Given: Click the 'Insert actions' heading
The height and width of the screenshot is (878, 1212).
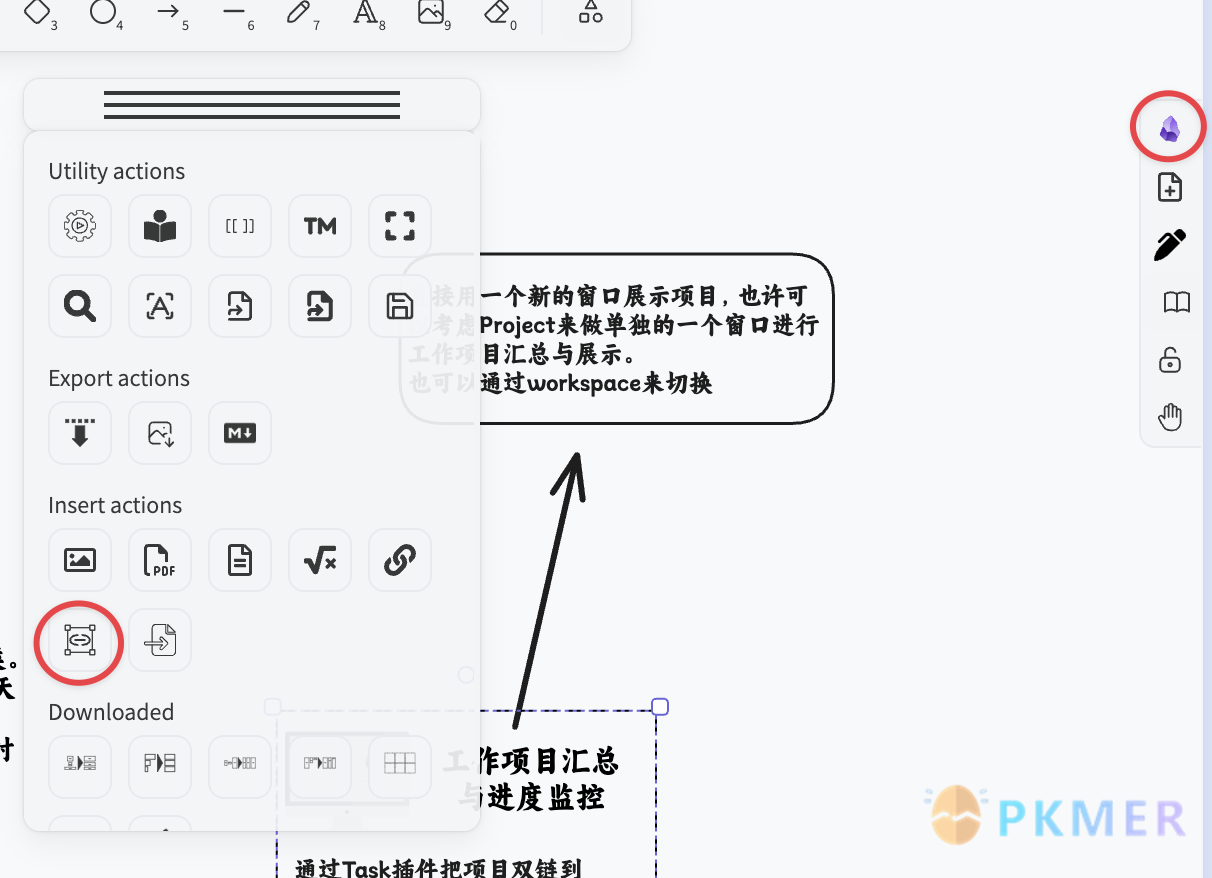Looking at the screenshot, I should pos(115,505).
